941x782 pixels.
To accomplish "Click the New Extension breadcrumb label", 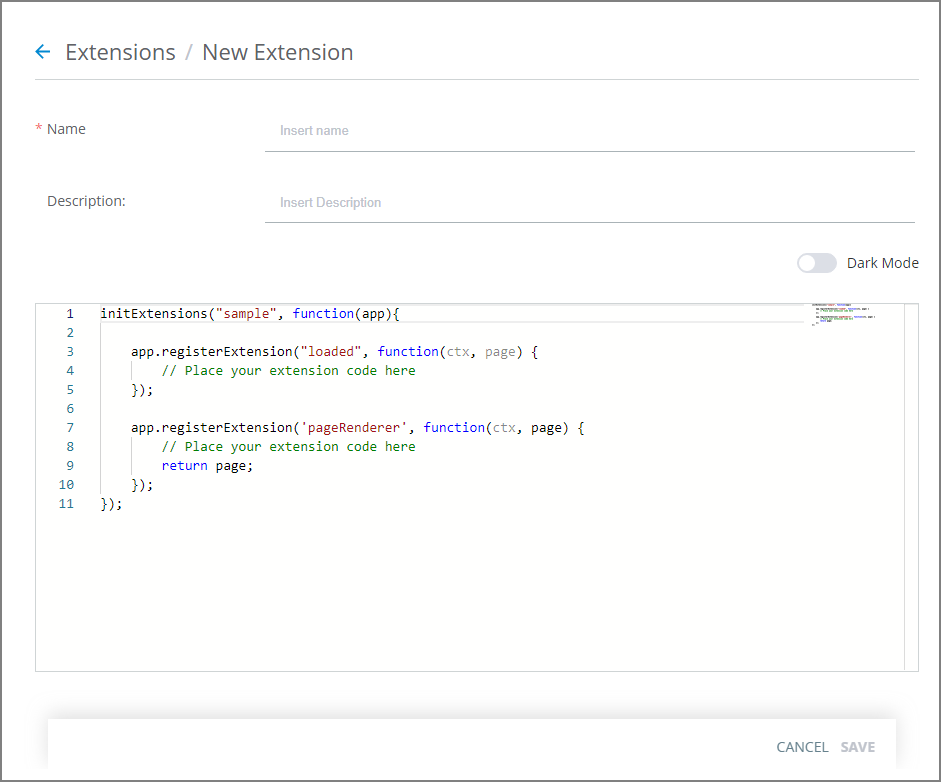I will click(x=277, y=52).
